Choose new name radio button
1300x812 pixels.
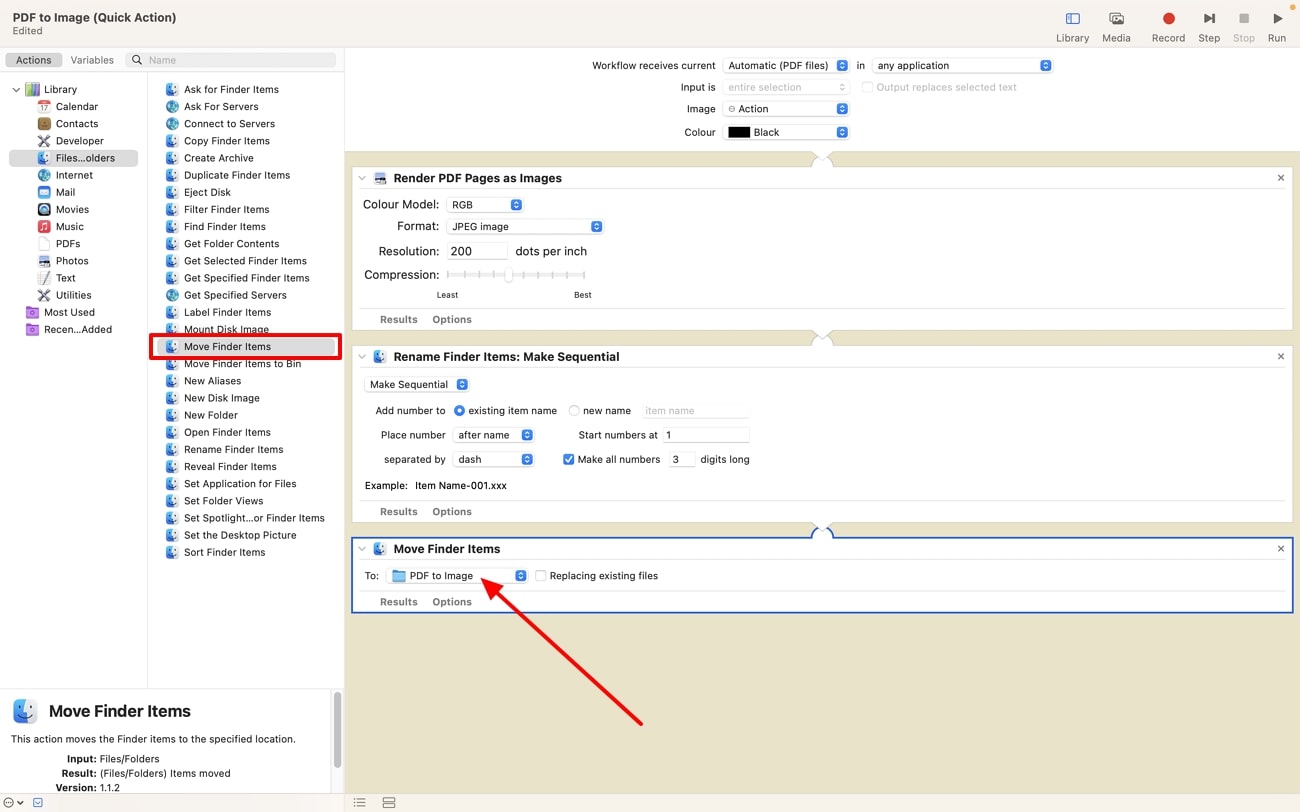click(574, 411)
